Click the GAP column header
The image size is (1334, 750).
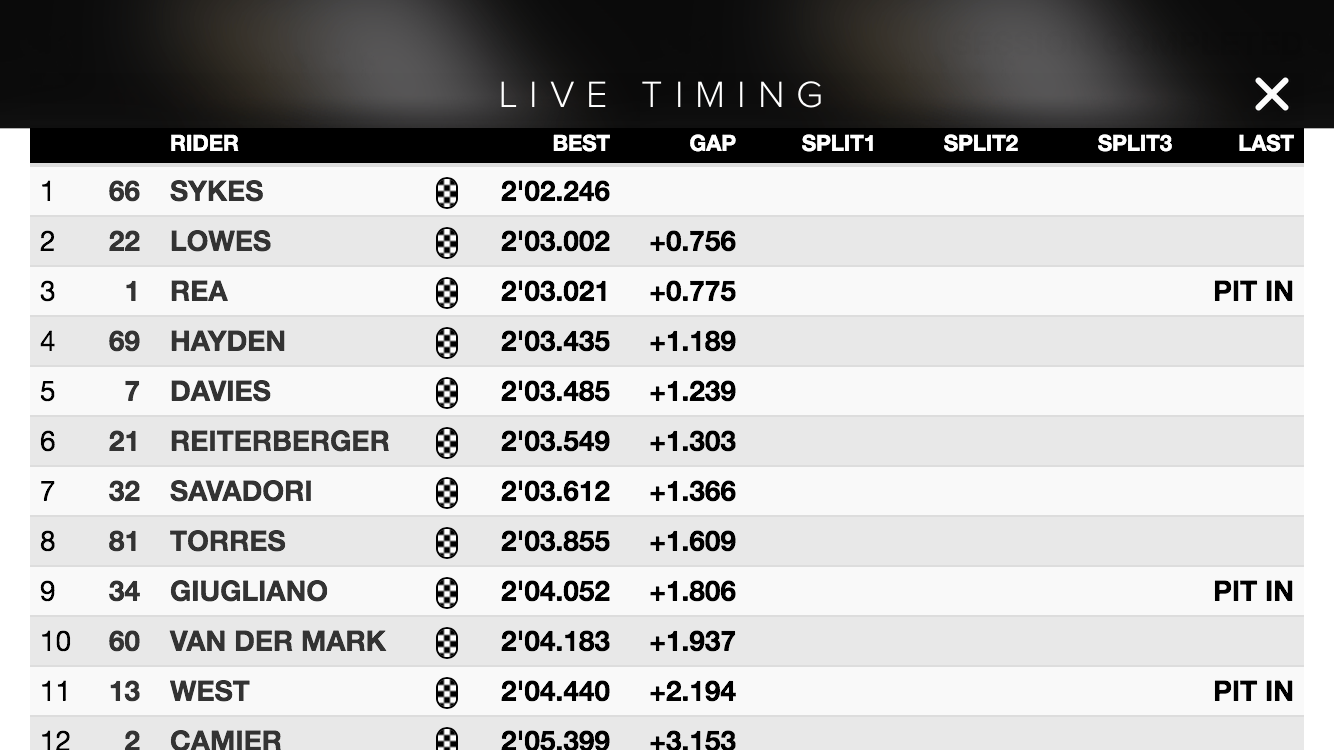712,143
